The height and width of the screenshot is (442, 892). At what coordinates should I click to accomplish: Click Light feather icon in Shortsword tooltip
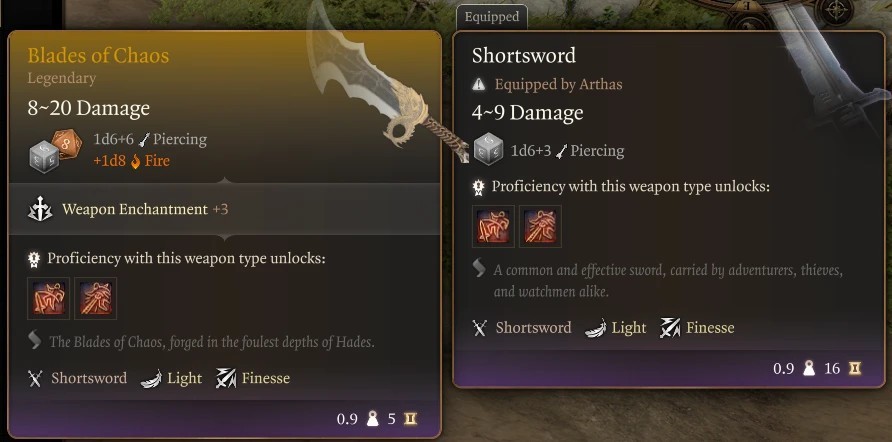pos(595,328)
